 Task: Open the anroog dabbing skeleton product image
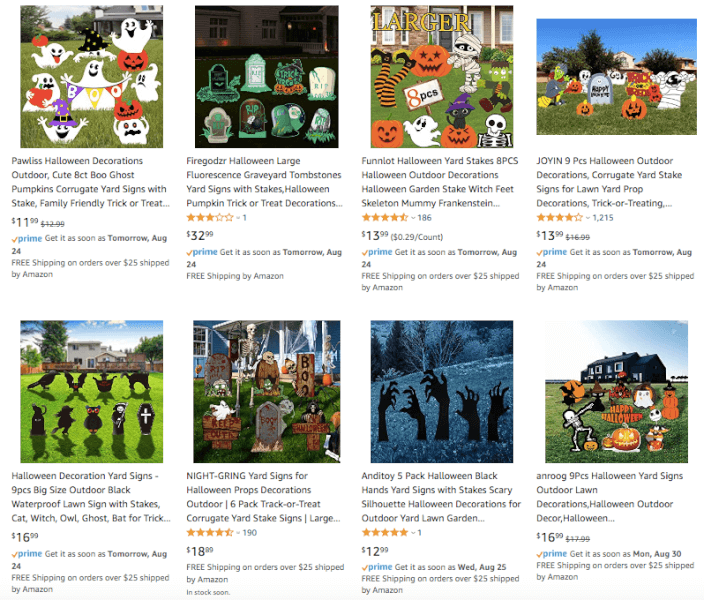616,392
